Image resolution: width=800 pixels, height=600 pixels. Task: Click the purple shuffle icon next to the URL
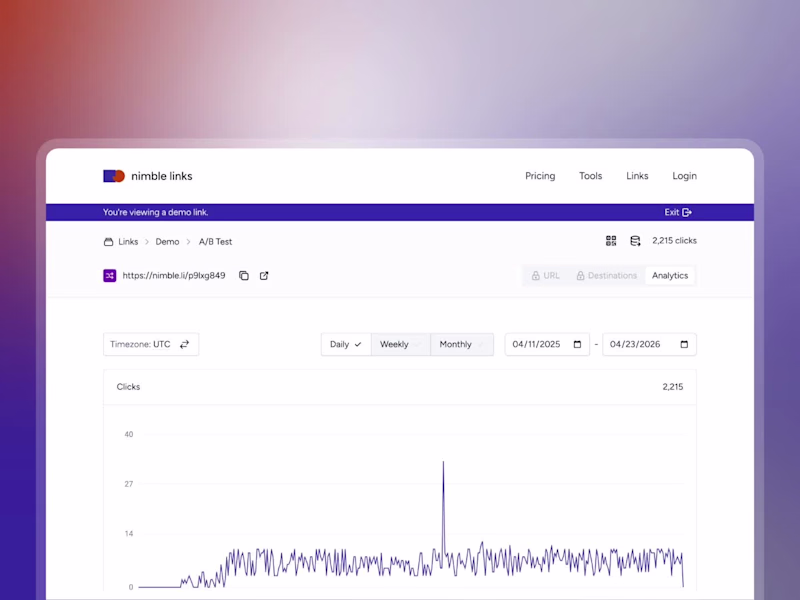click(110, 275)
